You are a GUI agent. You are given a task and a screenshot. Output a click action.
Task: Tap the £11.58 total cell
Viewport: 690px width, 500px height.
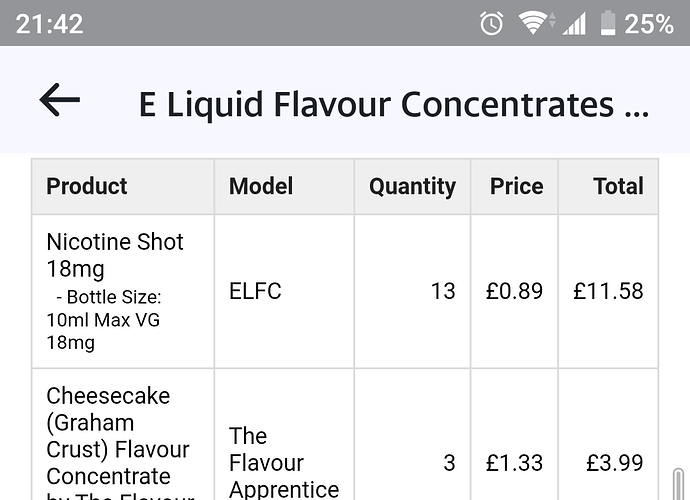pos(608,291)
